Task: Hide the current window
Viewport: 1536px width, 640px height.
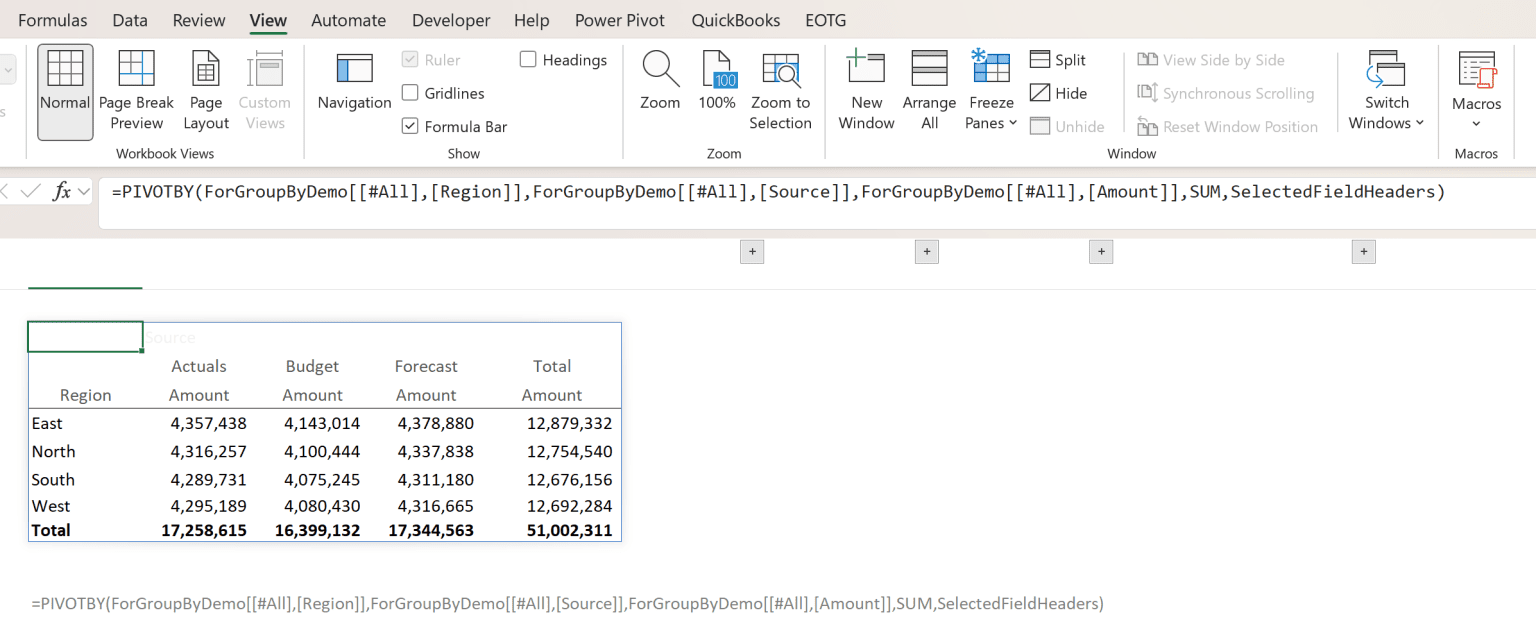Action: point(1058,93)
